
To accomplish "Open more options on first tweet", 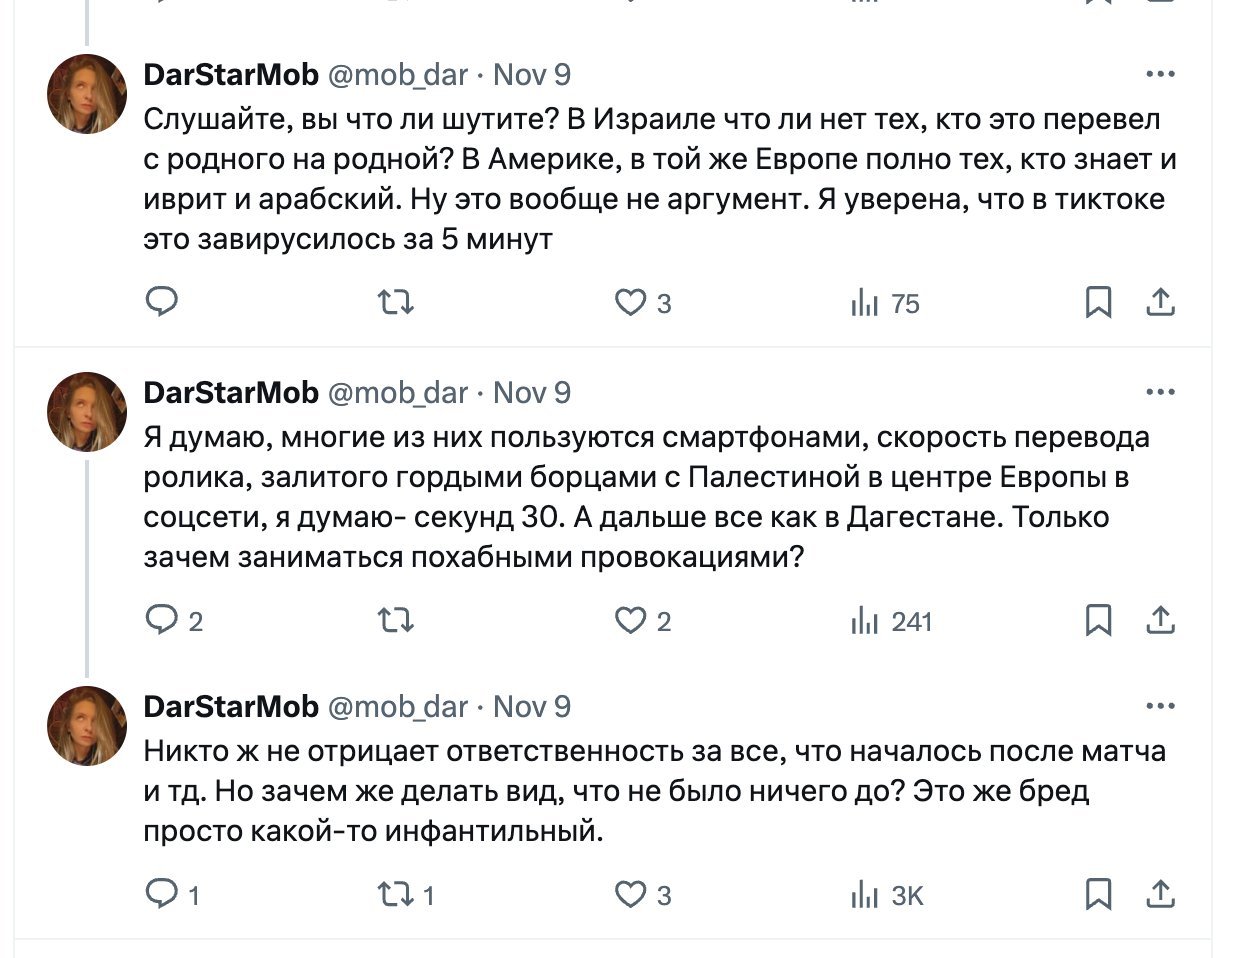I will click(1160, 75).
